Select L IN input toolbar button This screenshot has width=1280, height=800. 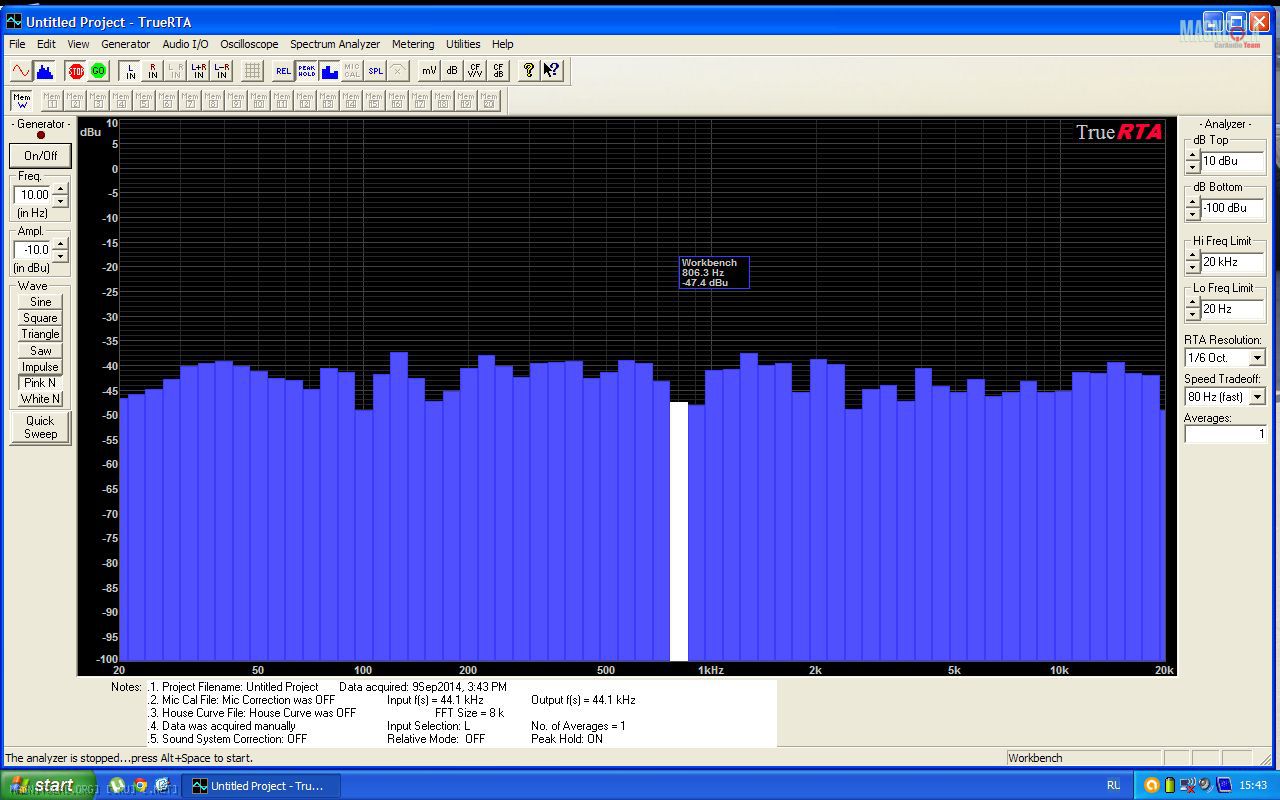(130, 70)
